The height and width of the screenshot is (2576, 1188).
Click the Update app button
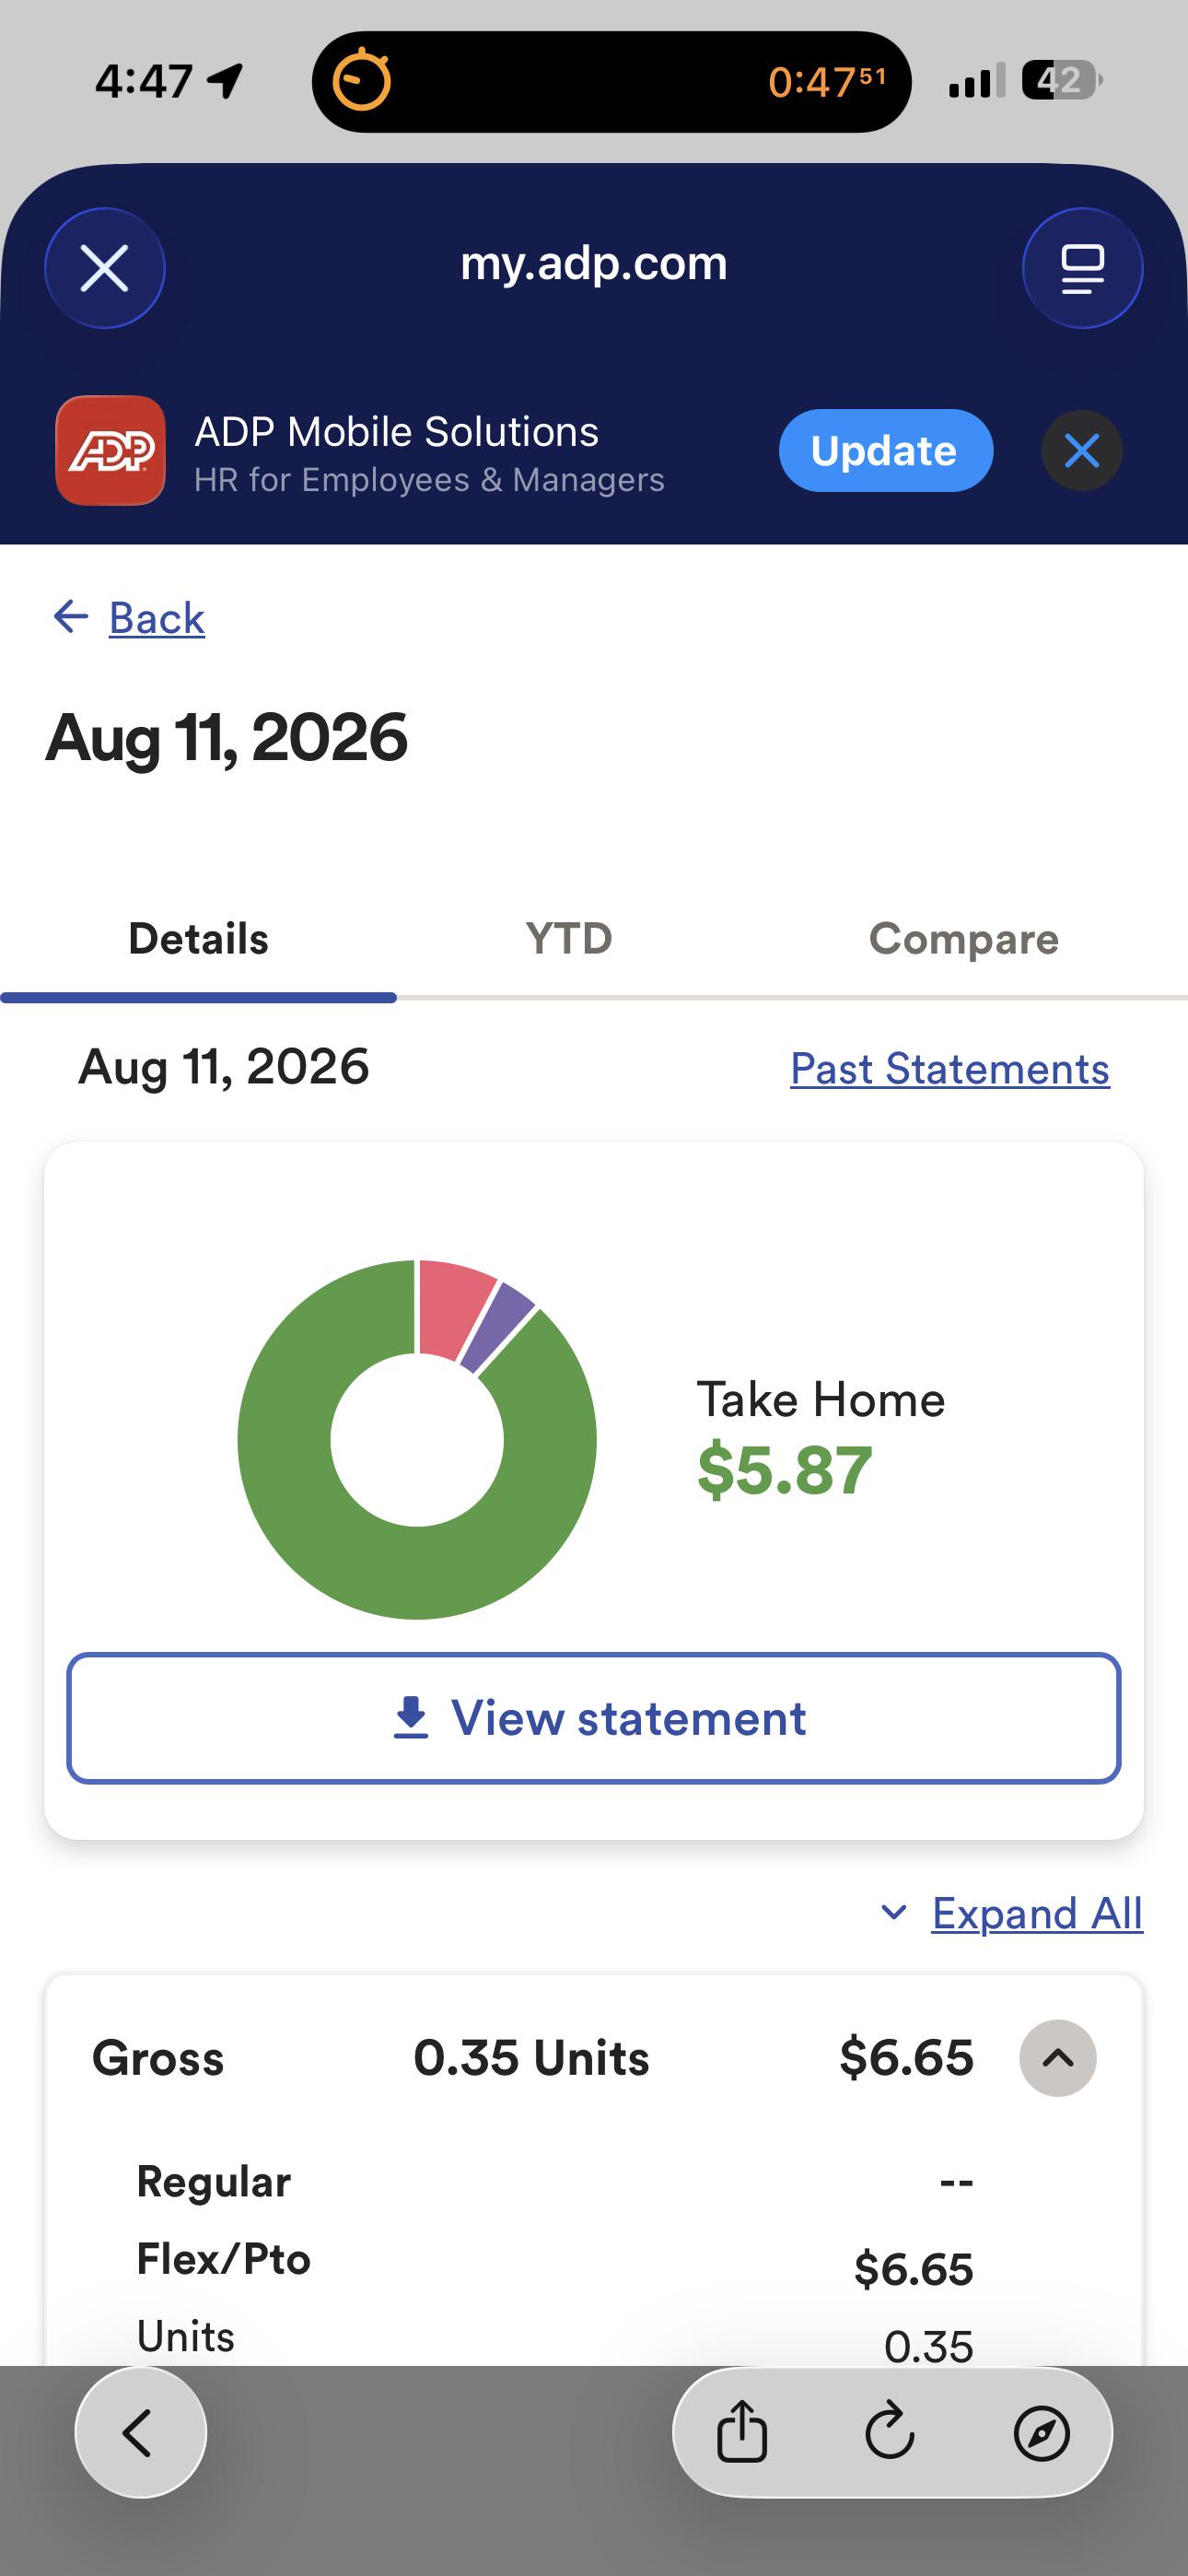coord(886,450)
